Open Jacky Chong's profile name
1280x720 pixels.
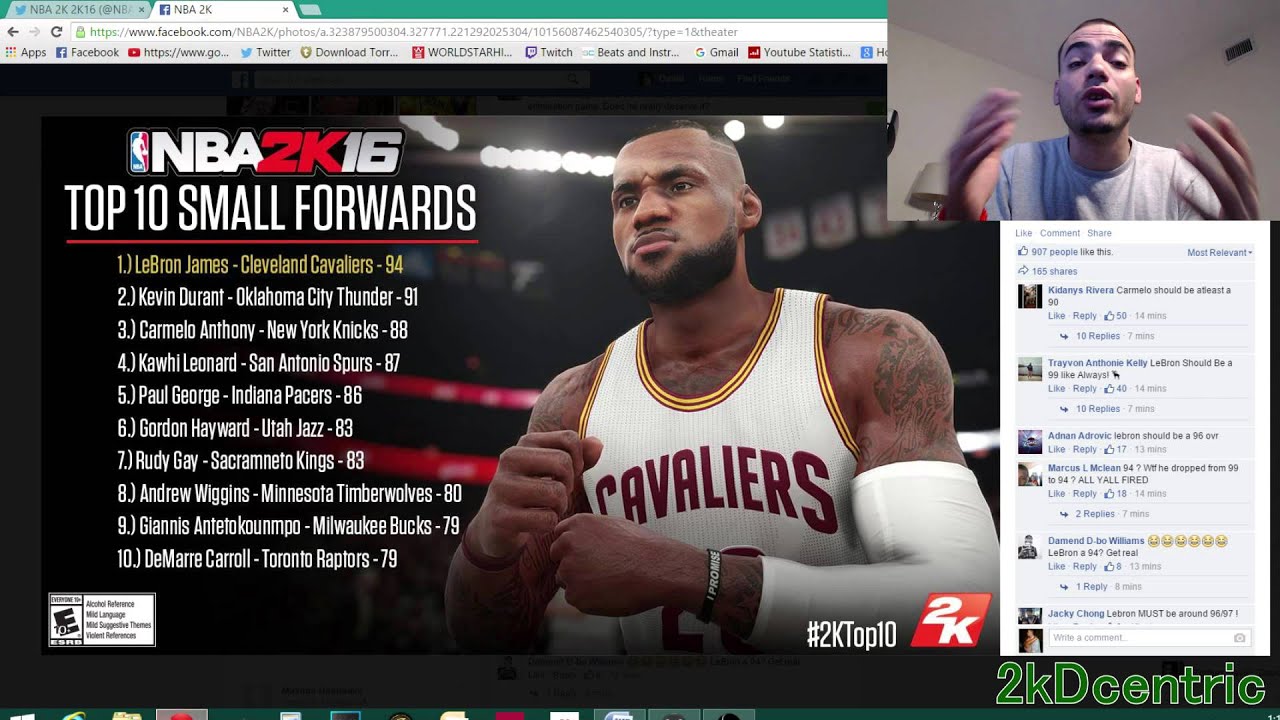pos(1075,614)
